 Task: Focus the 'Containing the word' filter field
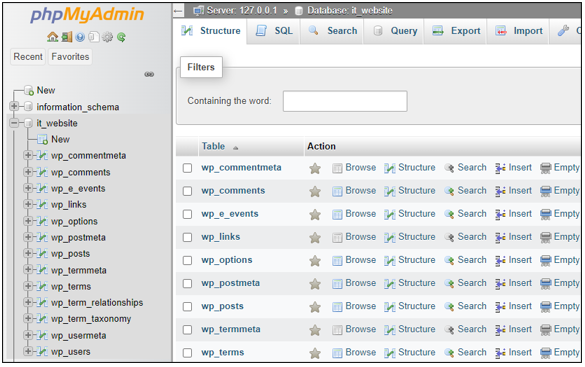tap(345, 101)
